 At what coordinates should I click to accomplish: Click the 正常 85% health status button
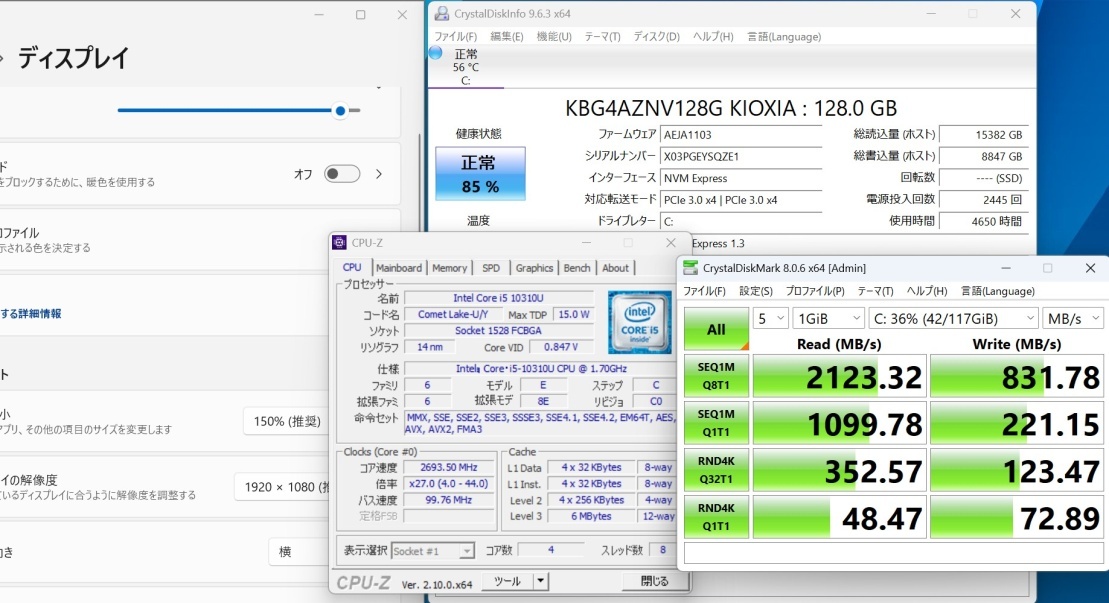[480, 174]
